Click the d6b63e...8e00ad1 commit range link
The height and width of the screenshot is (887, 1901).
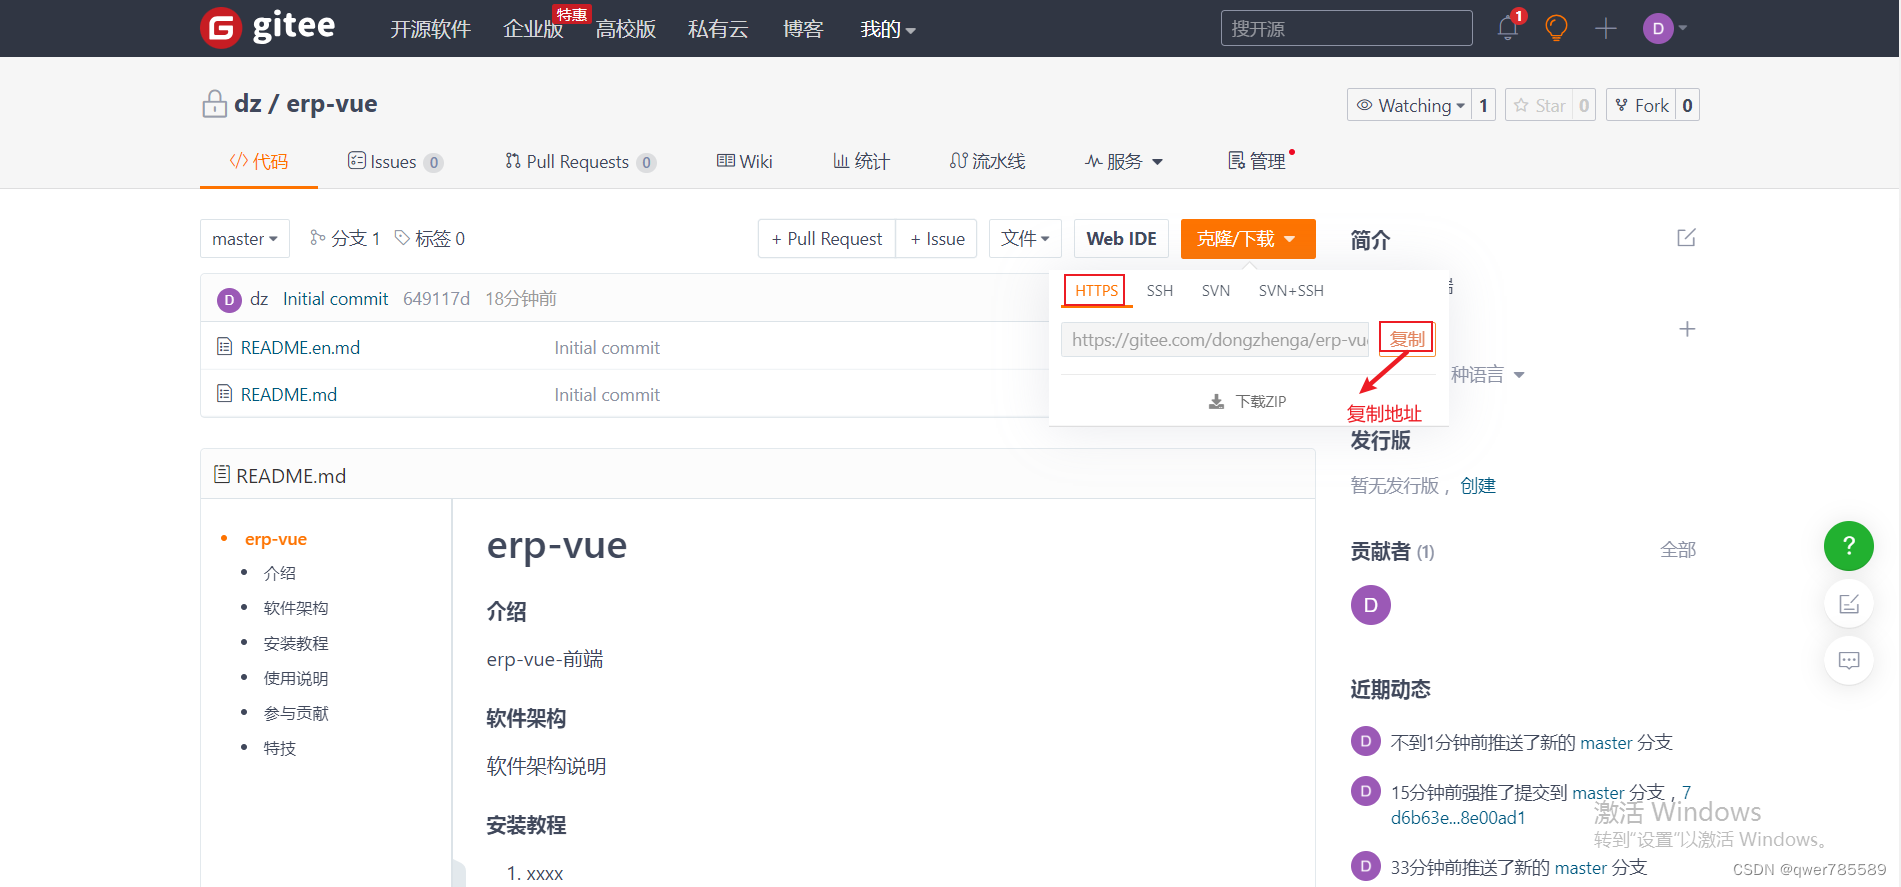click(1458, 817)
